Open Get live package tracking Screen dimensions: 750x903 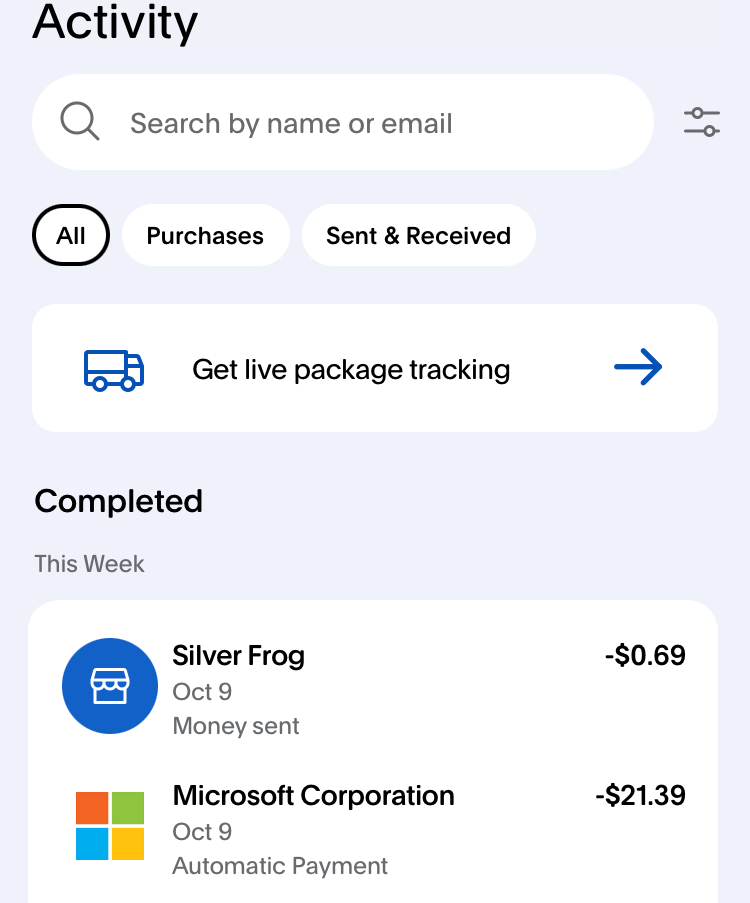click(x=351, y=370)
